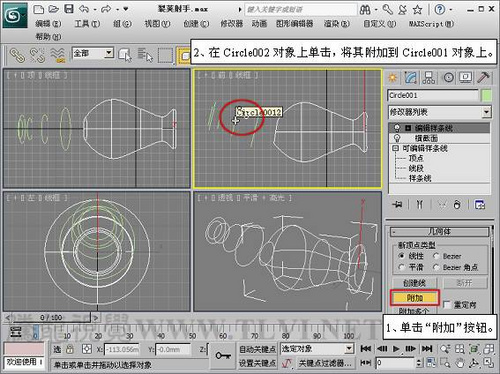Click the question mark help icon
The image size is (500, 374).
[x=440, y=10]
